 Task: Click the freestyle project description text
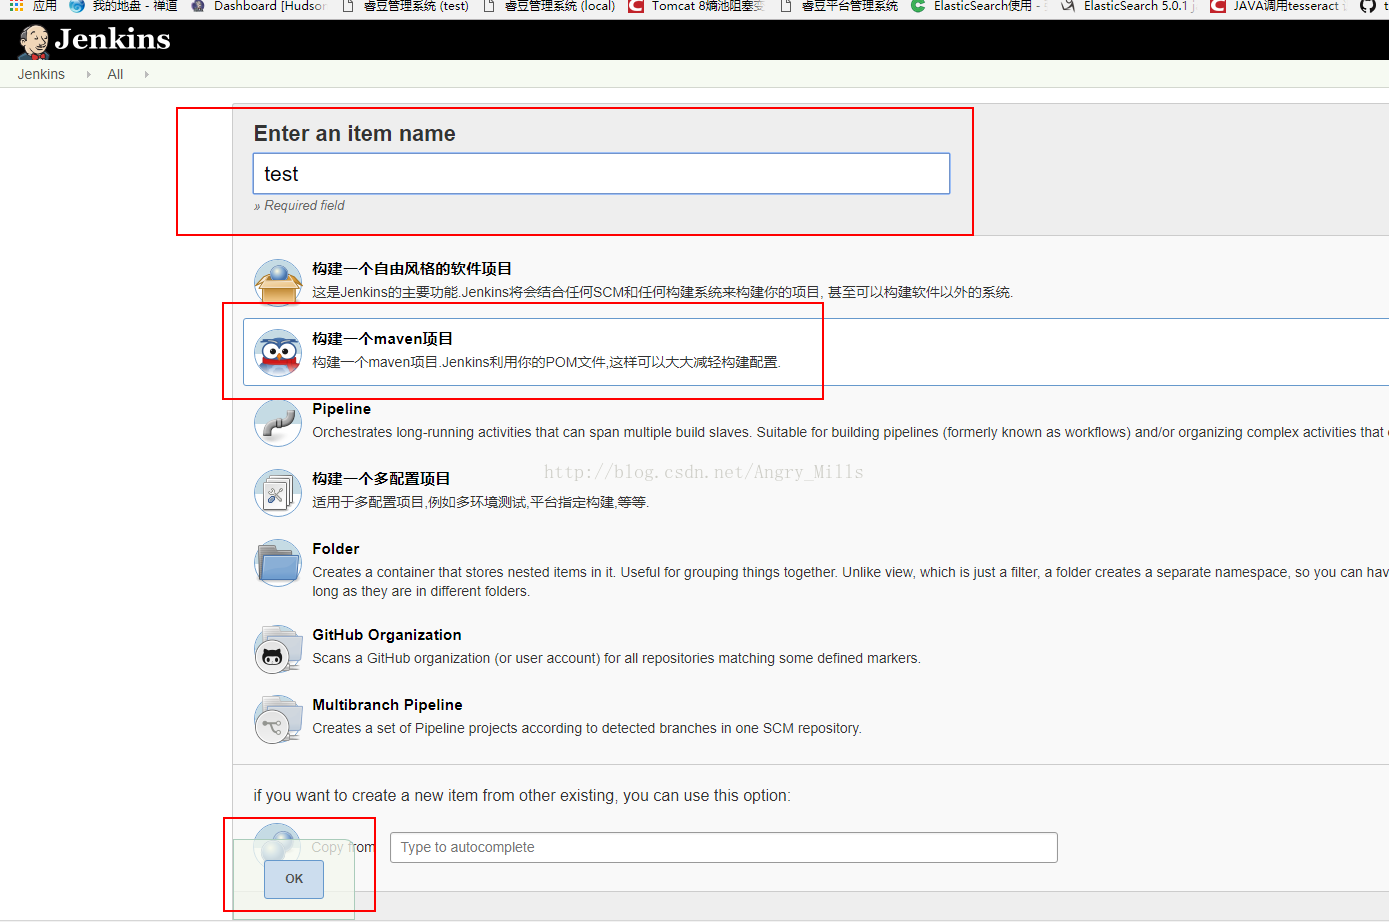tap(662, 292)
